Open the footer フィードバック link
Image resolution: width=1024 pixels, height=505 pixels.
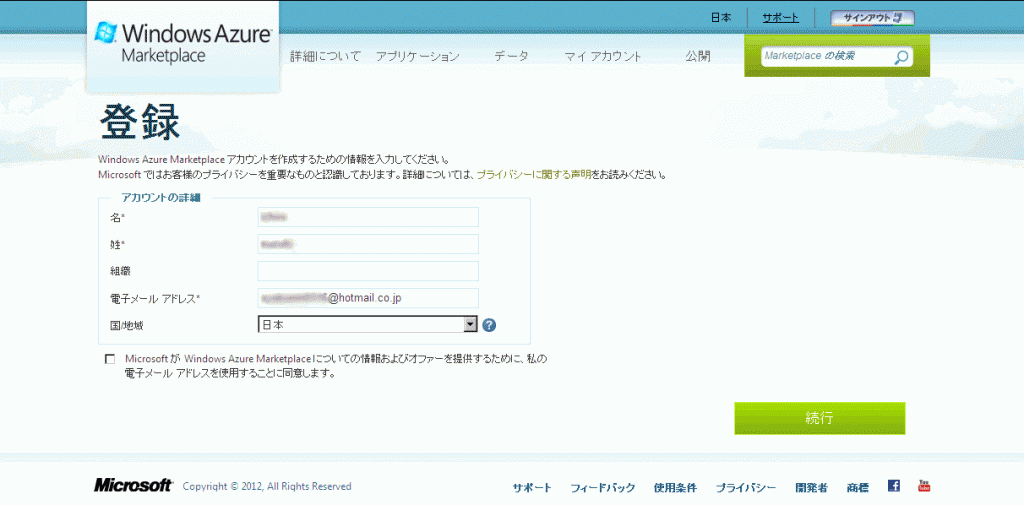[x=603, y=487]
